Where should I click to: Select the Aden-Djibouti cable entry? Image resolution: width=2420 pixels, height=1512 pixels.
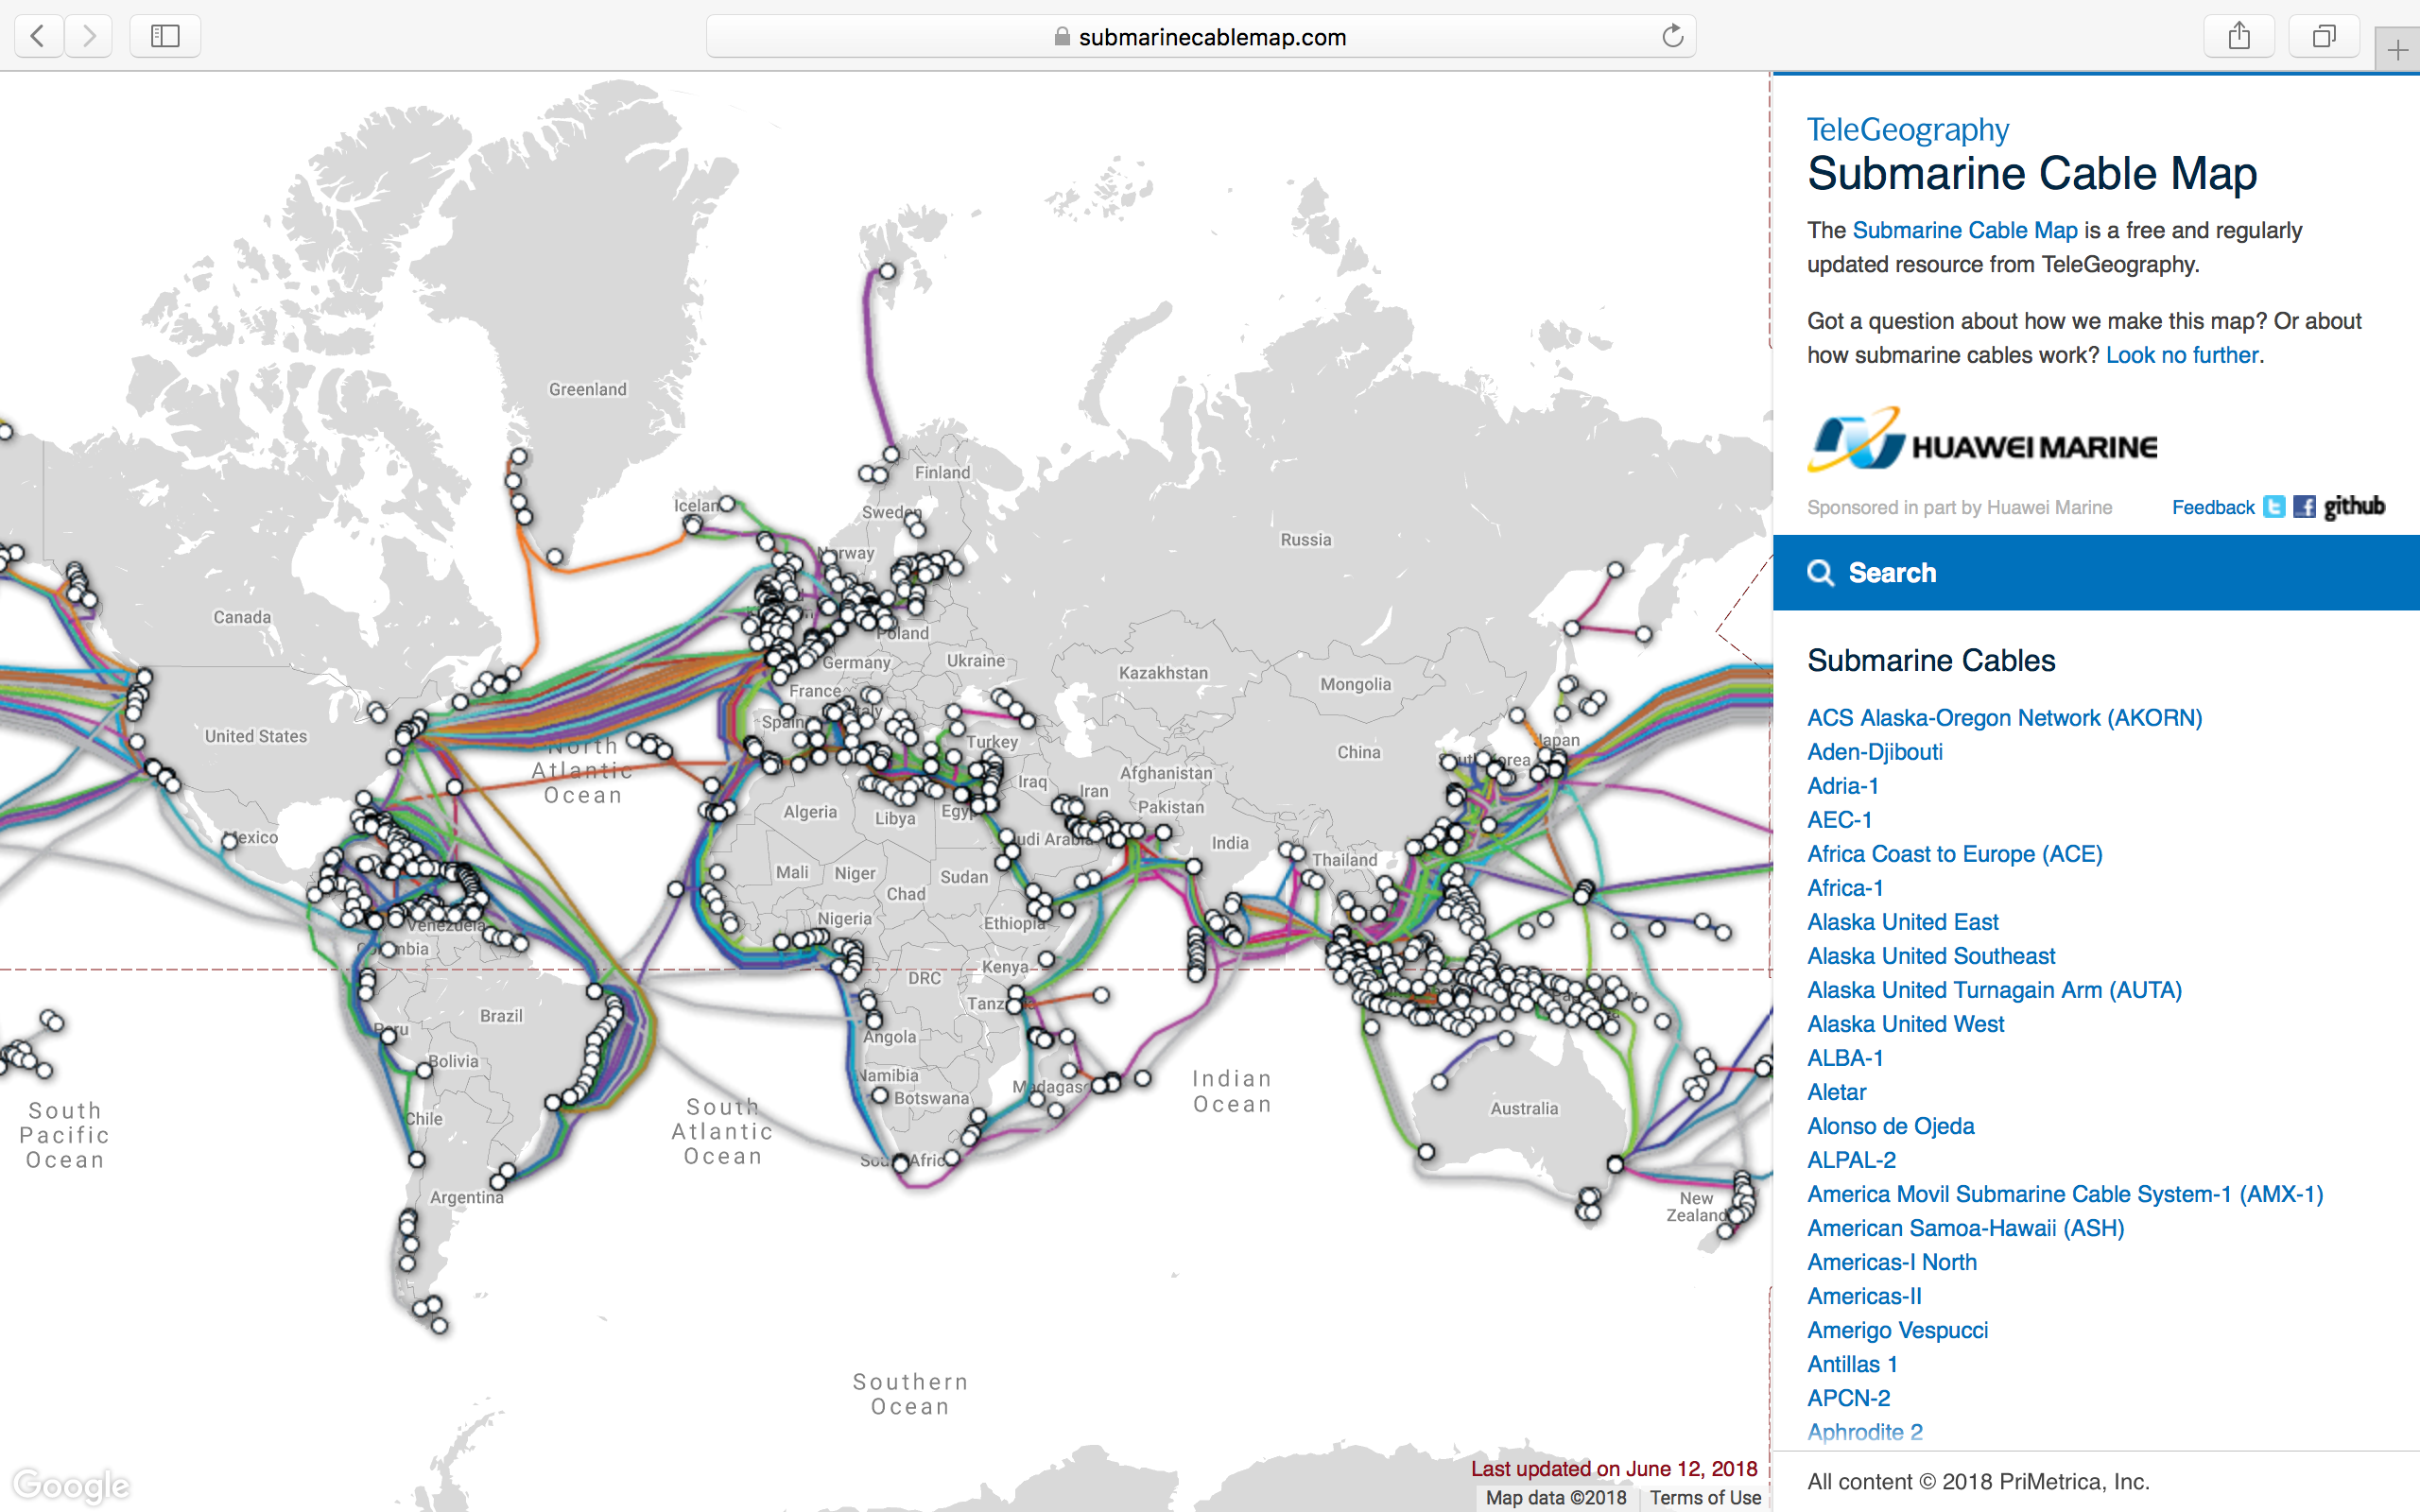1874,752
